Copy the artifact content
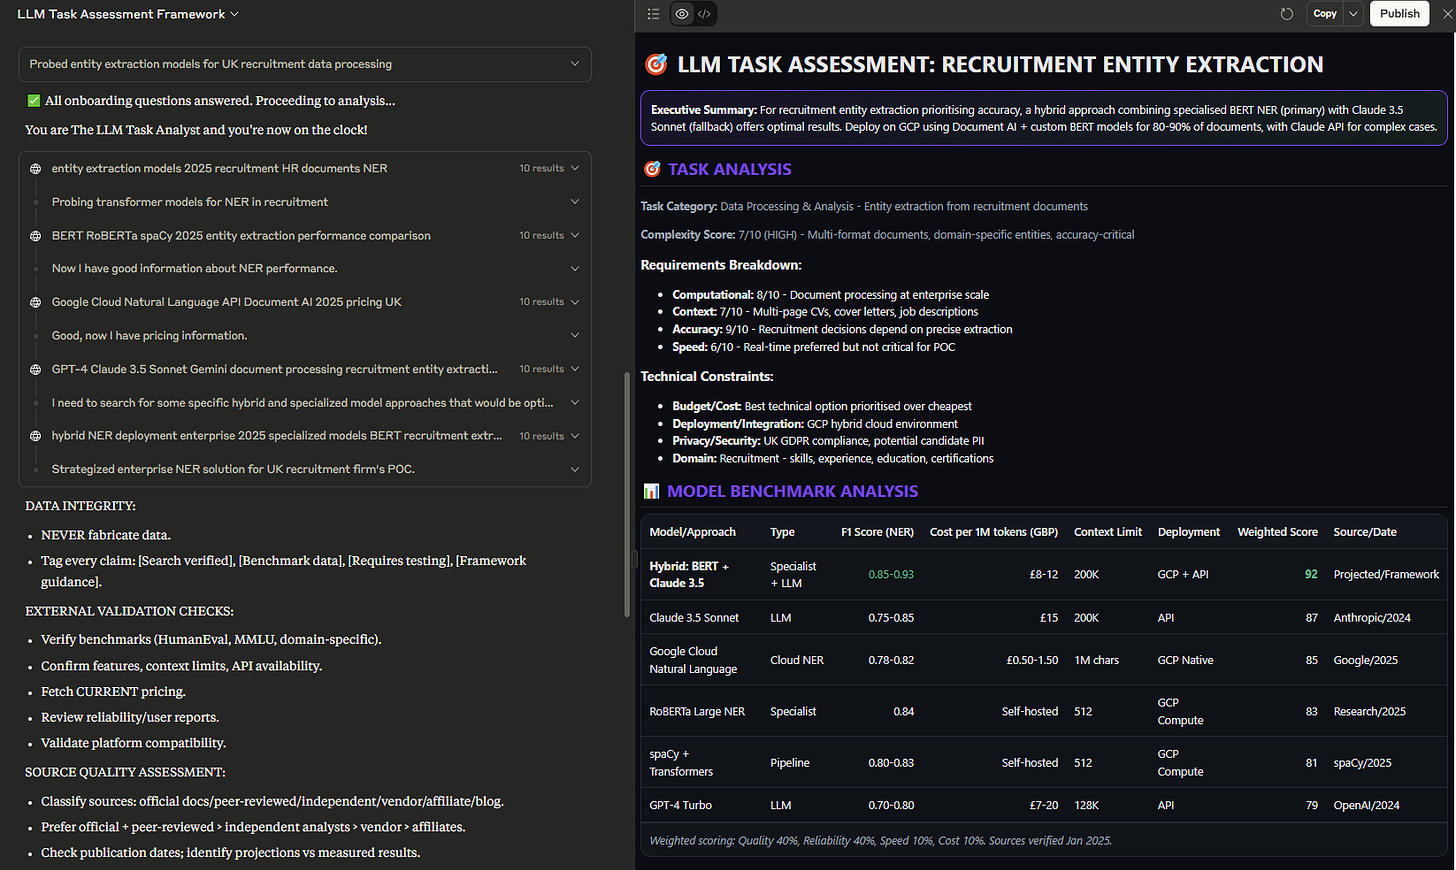This screenshot has width=1456, height=870. [1325, 14]
